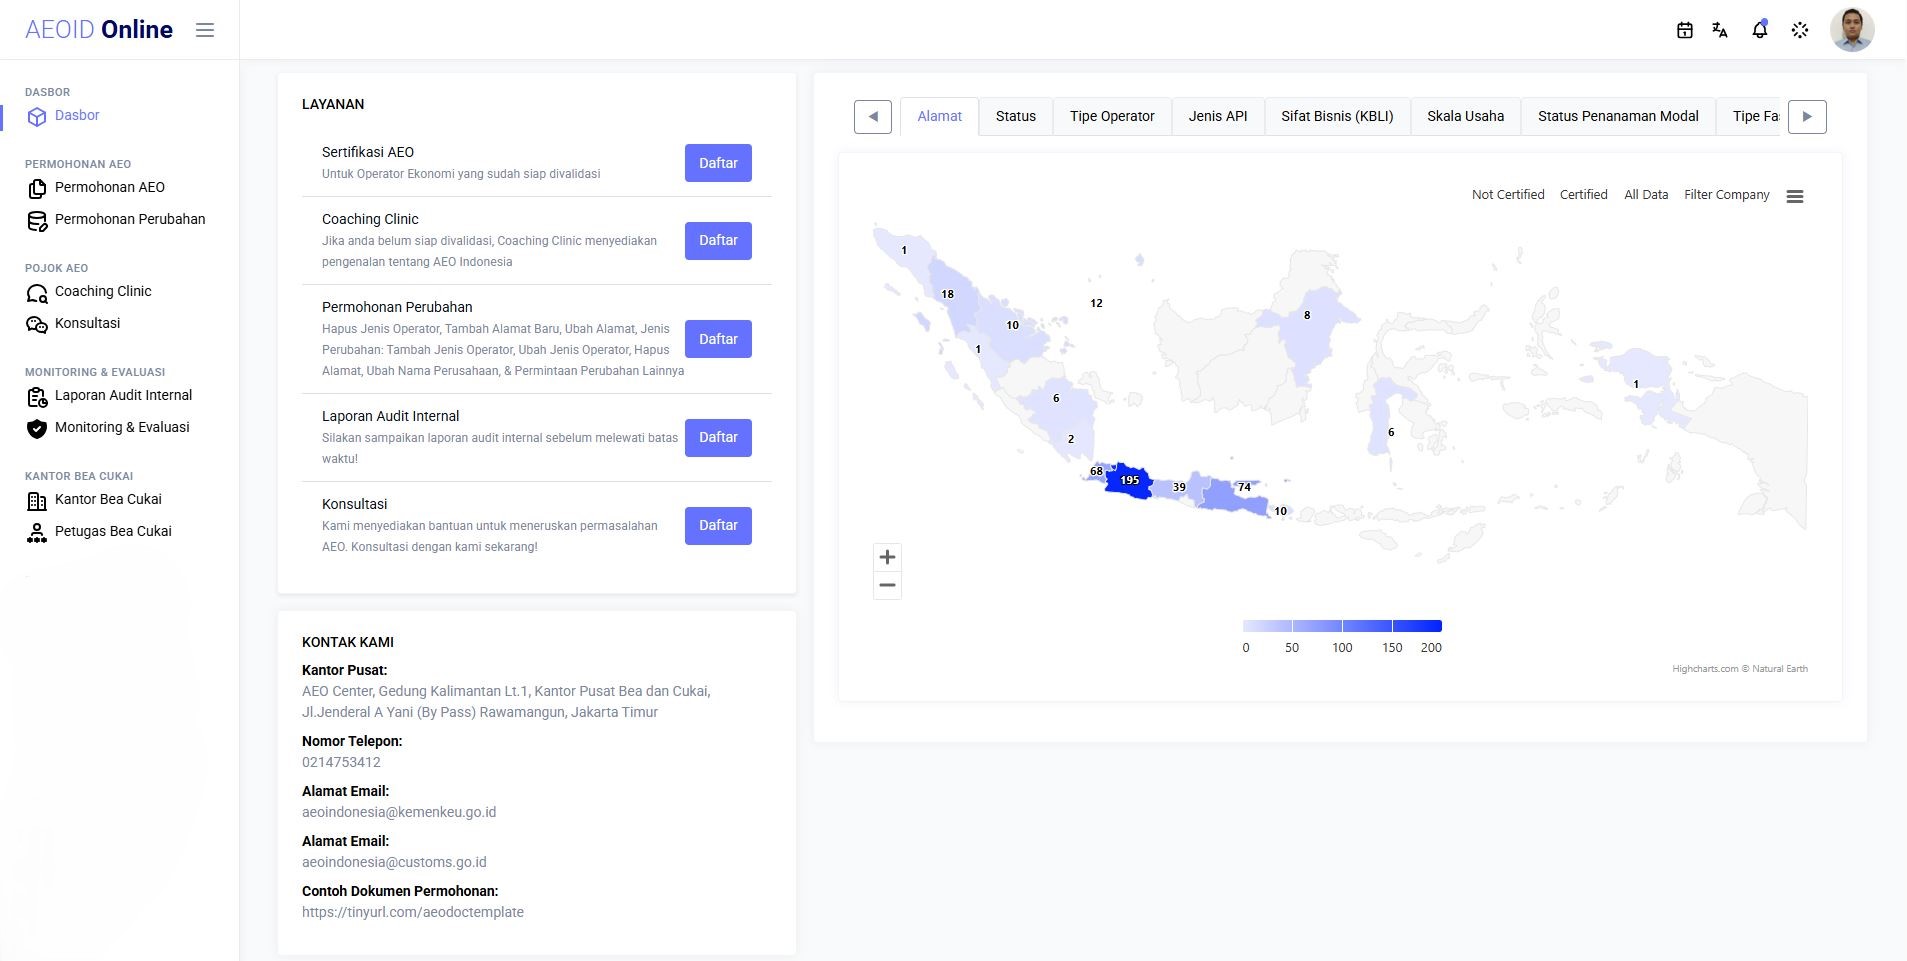Open Konsultasi sidebar item
The image size is (1907, 961).
[87, 323]
